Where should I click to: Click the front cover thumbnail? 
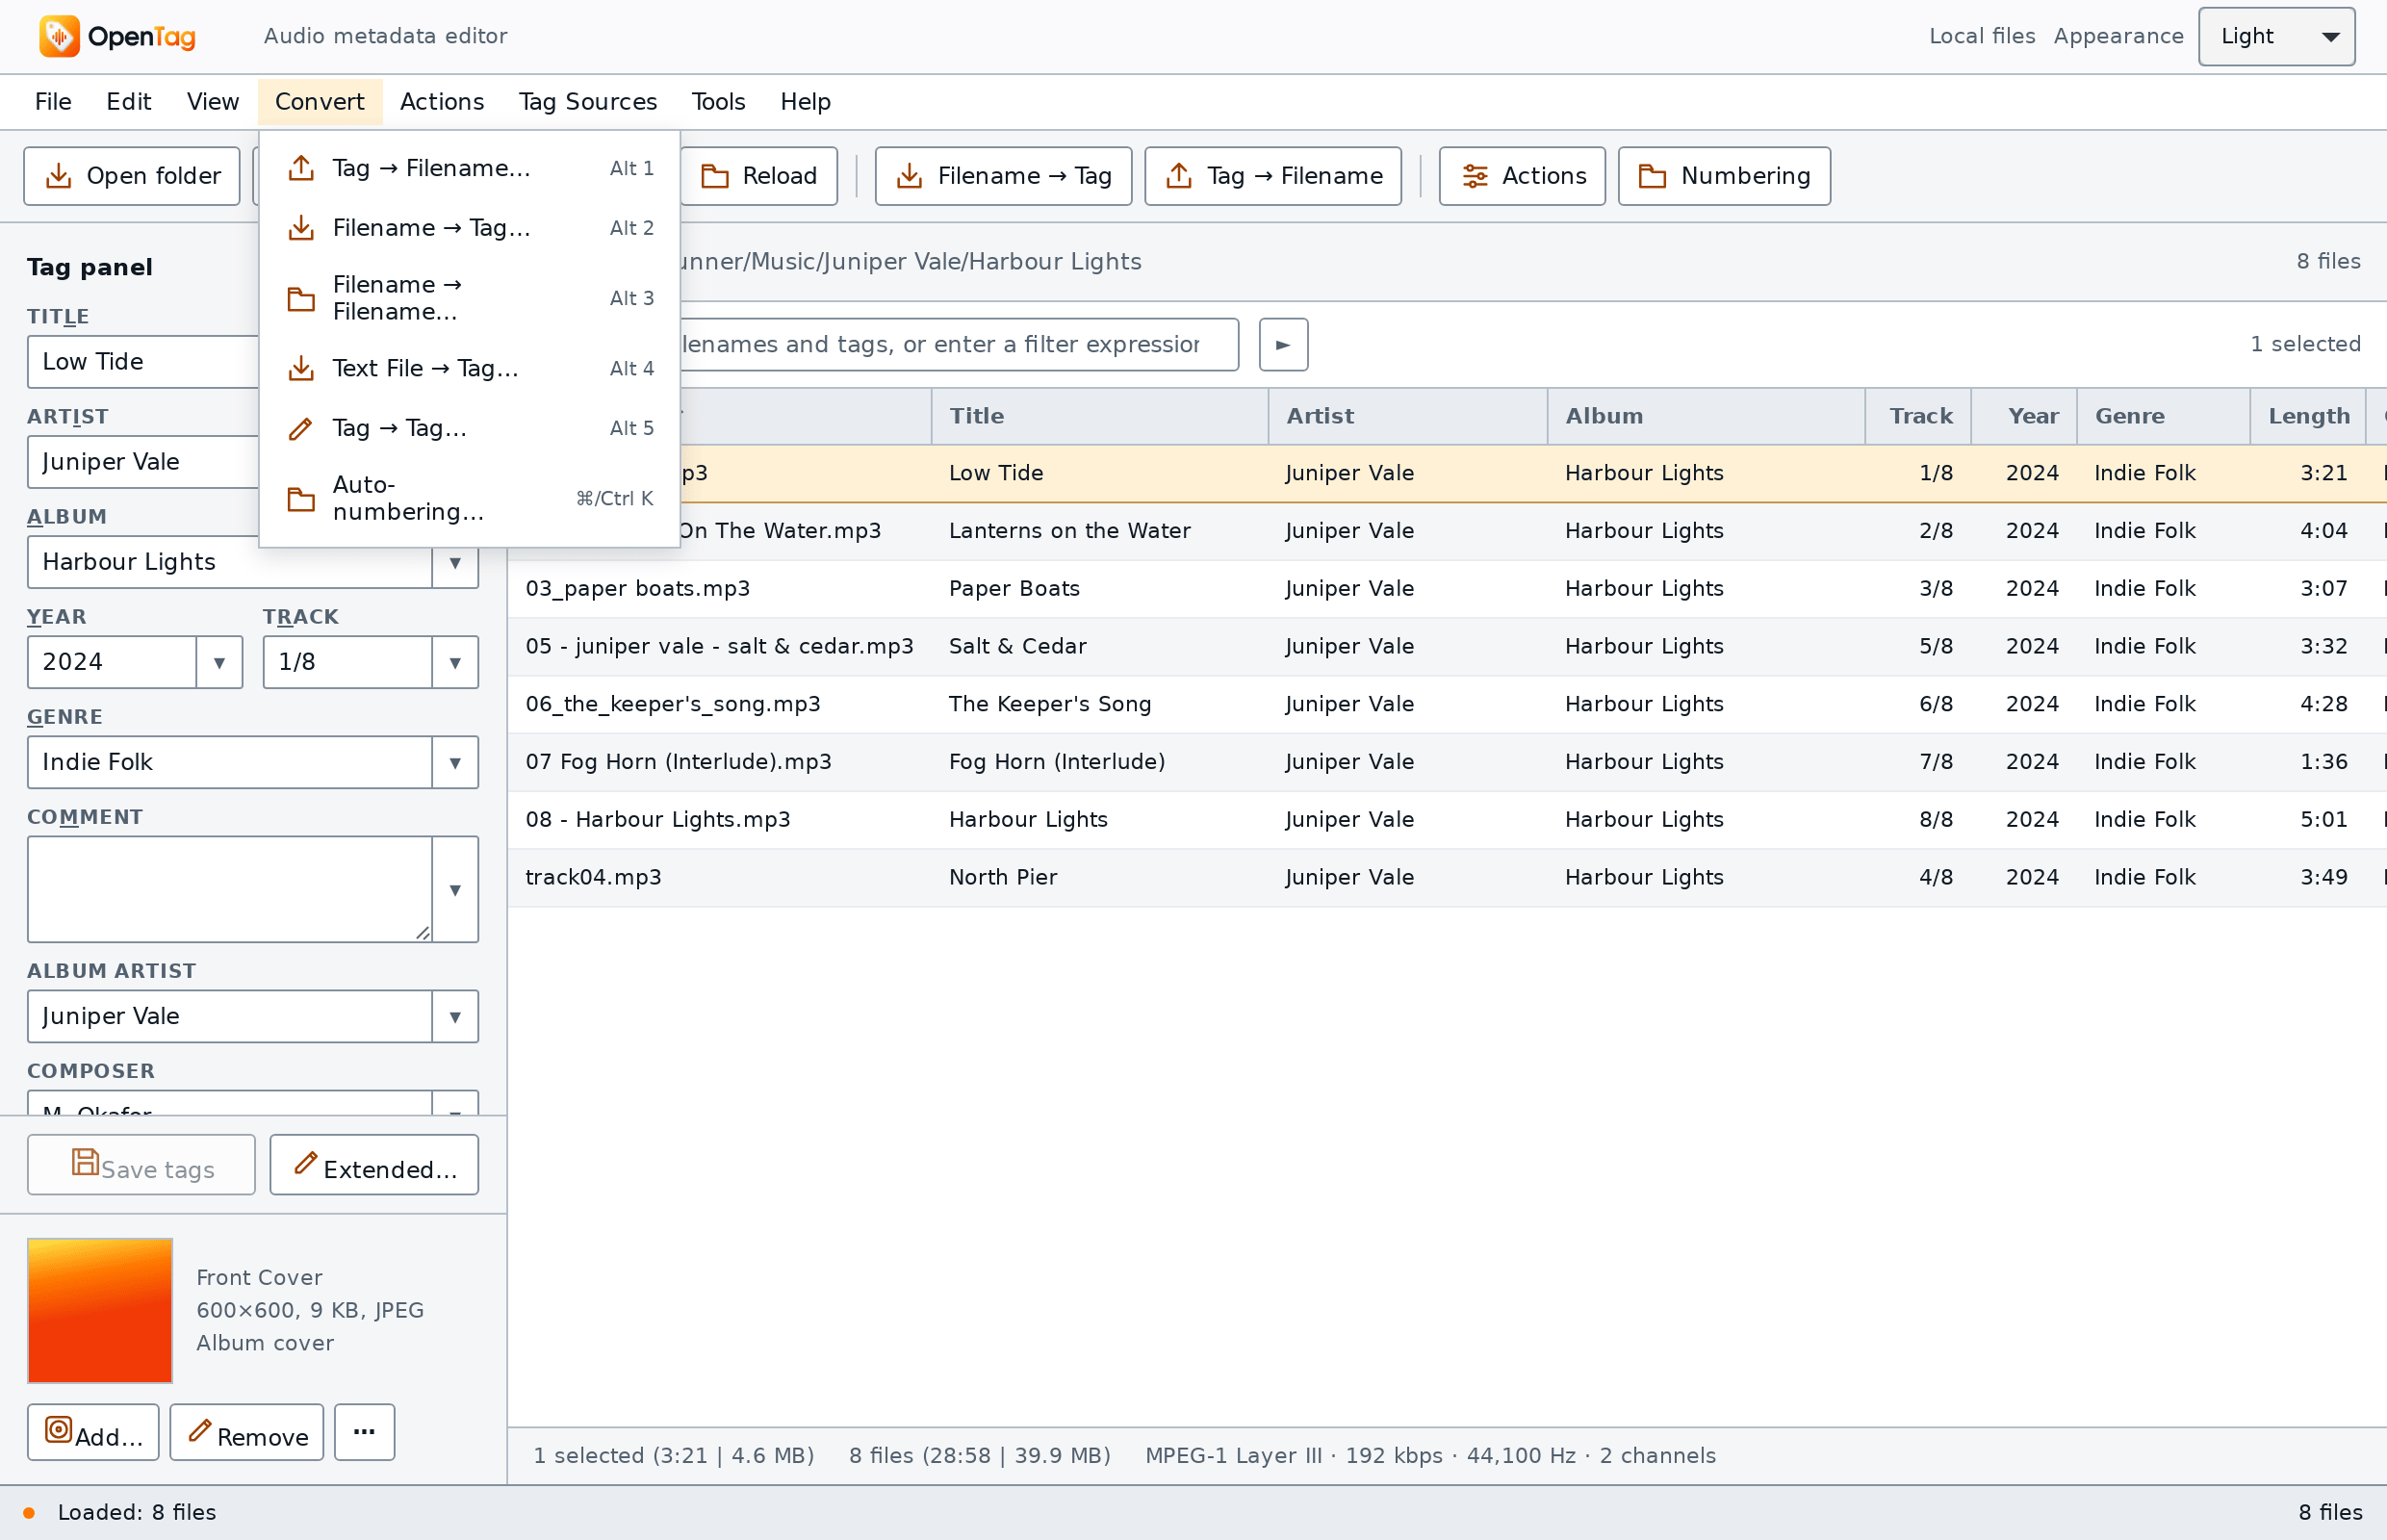point(100,1310)
